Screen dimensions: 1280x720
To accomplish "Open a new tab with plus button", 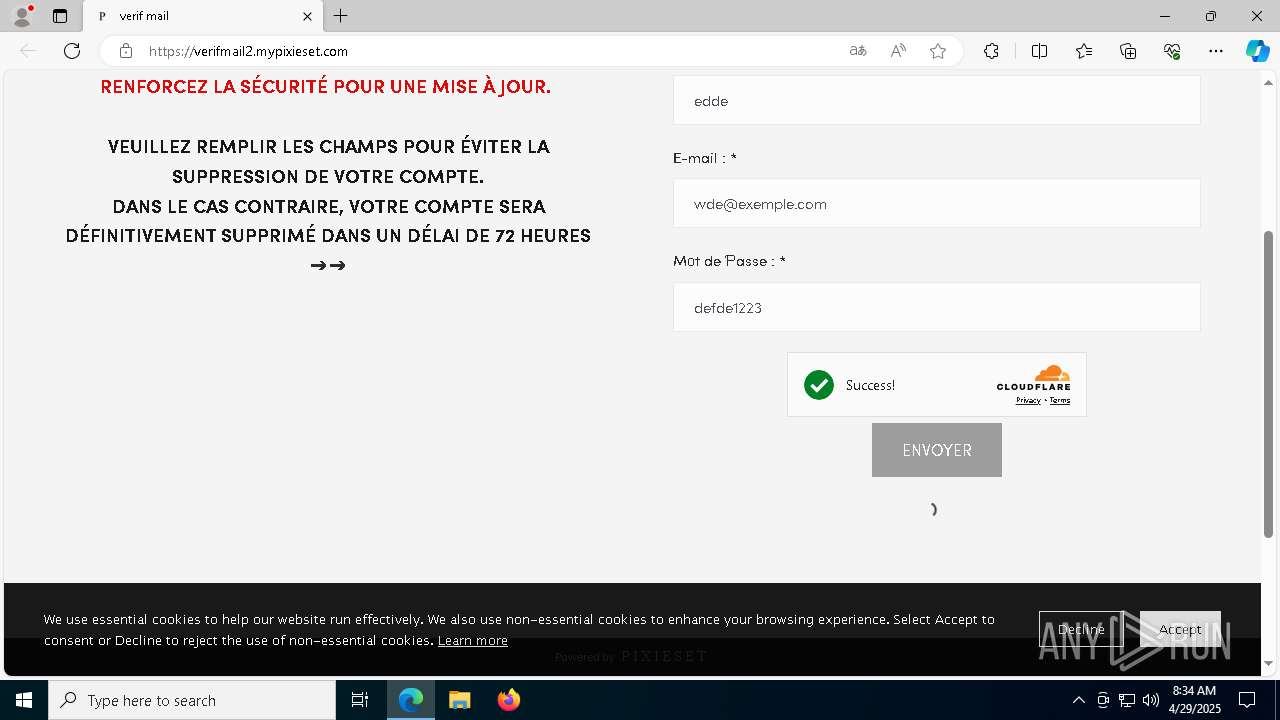I will [x=341, y=16].
